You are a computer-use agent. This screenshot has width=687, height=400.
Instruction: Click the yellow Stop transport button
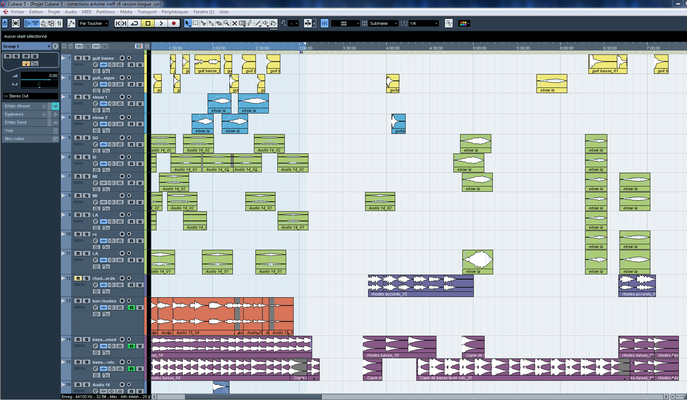click(148, 23)
